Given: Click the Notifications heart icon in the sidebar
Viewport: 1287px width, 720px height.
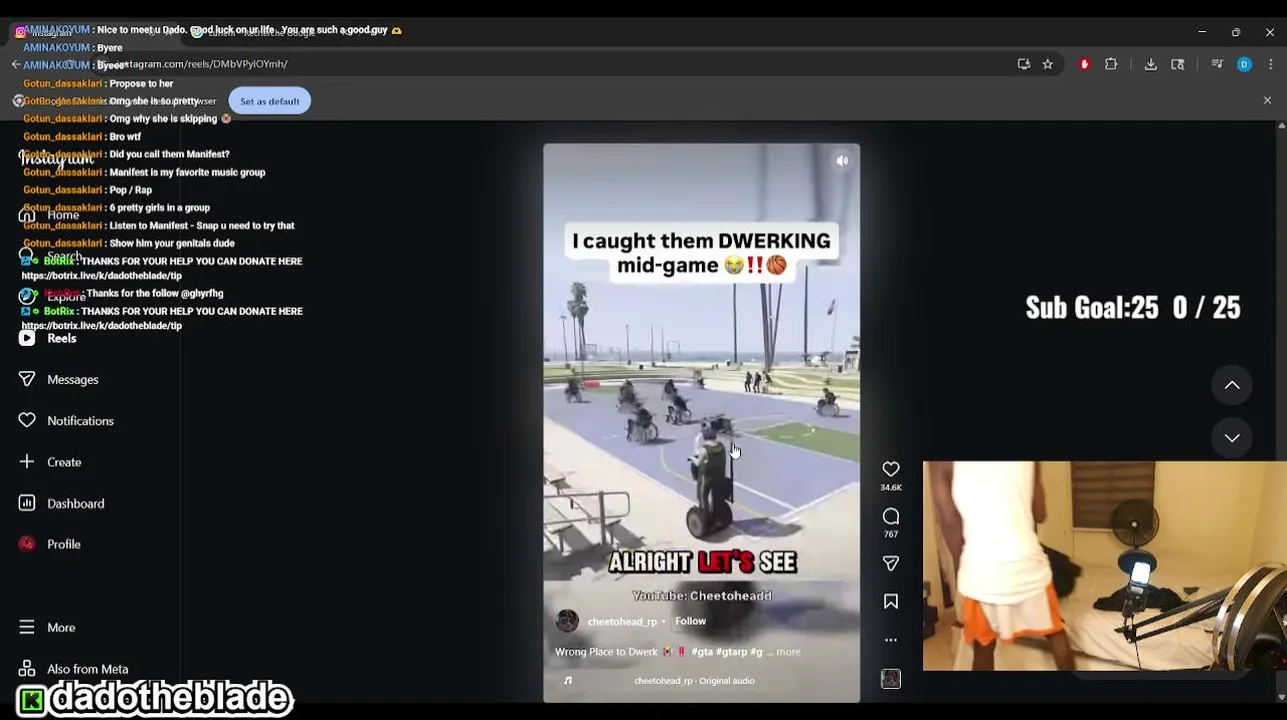Looking at the screenshot, I should tap(27, 421).
